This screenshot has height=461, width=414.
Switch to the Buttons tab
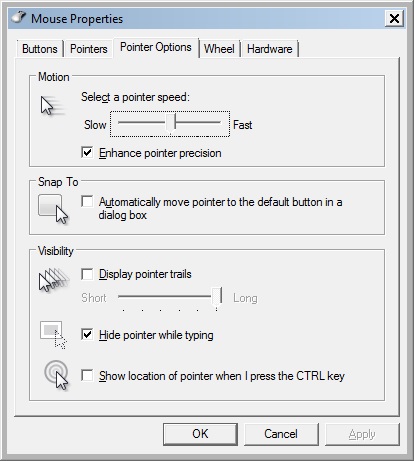(40, 49)
